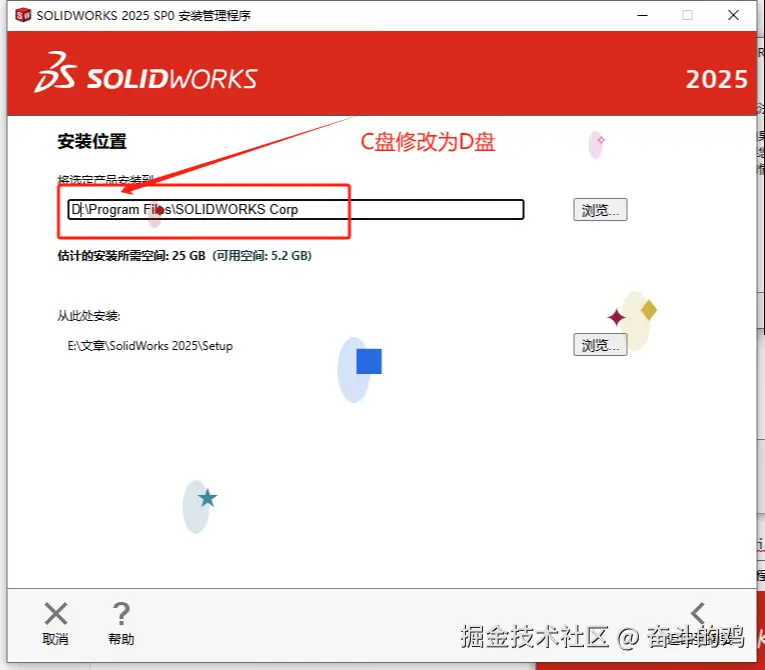Click the 2025 year text in banner
This screenshot has height=670, width=765.
point(716,80)
